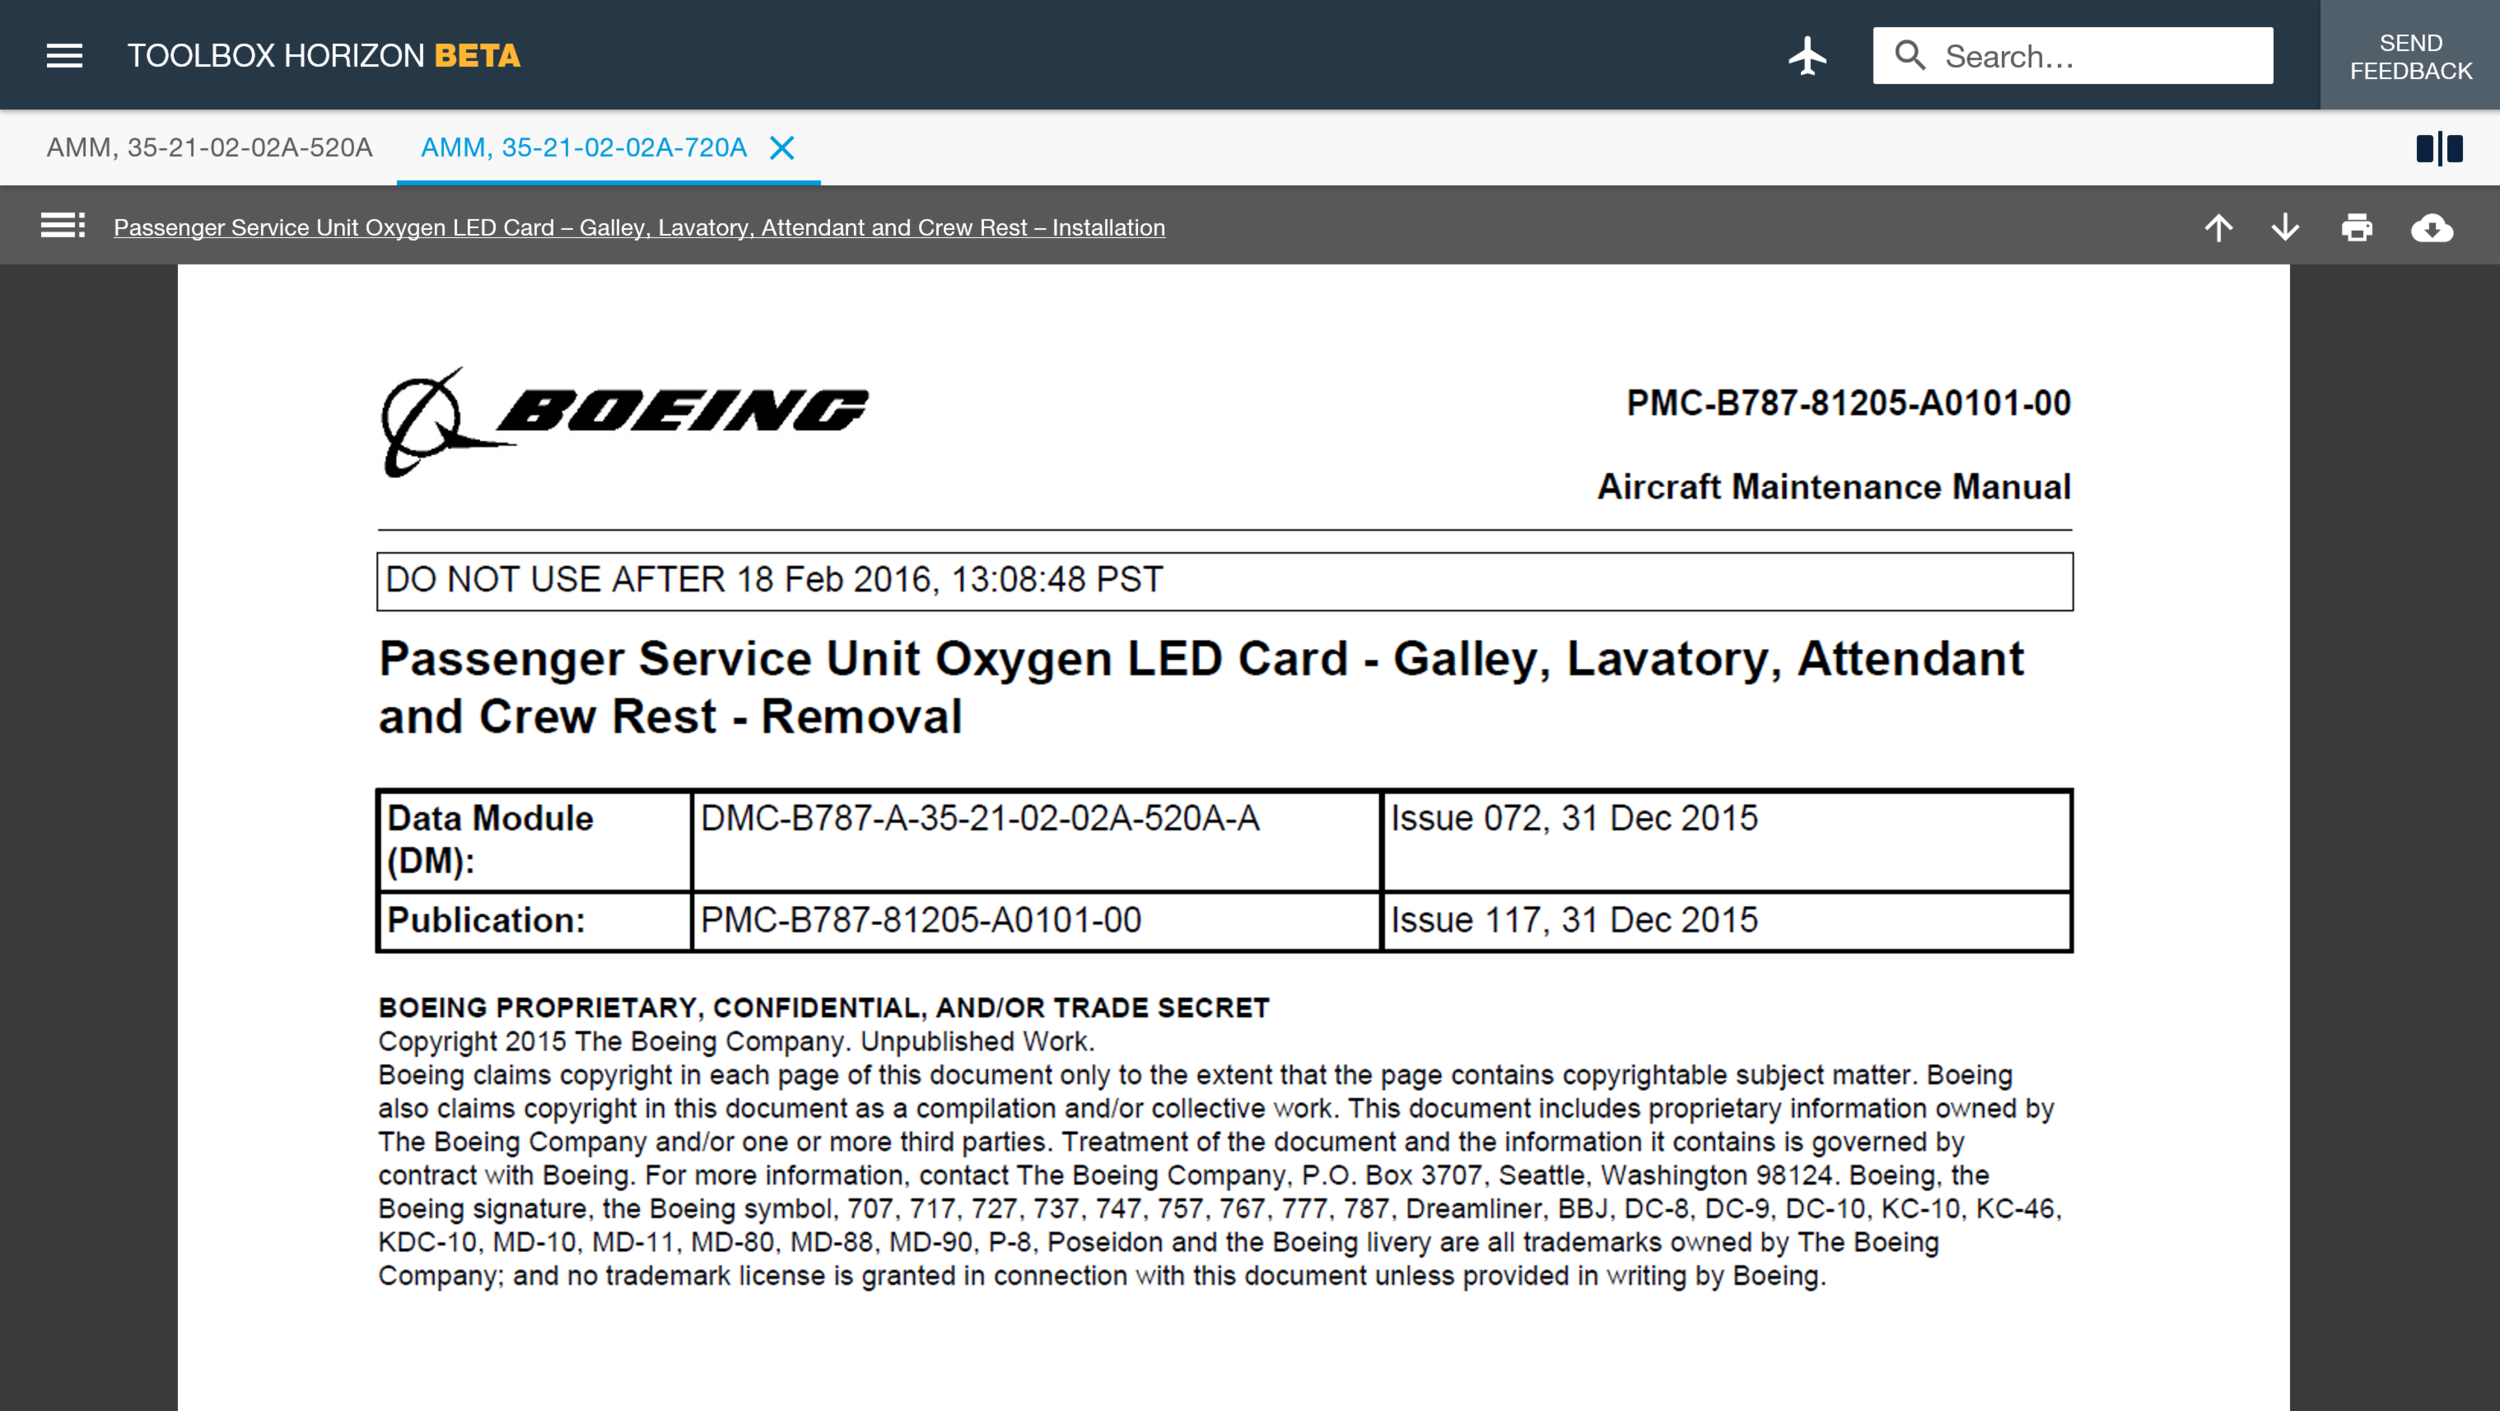Click the Copyright 2015 The Boeing Company line
Viewport: 2500px width, 1411px height.
pos(736,1042)
